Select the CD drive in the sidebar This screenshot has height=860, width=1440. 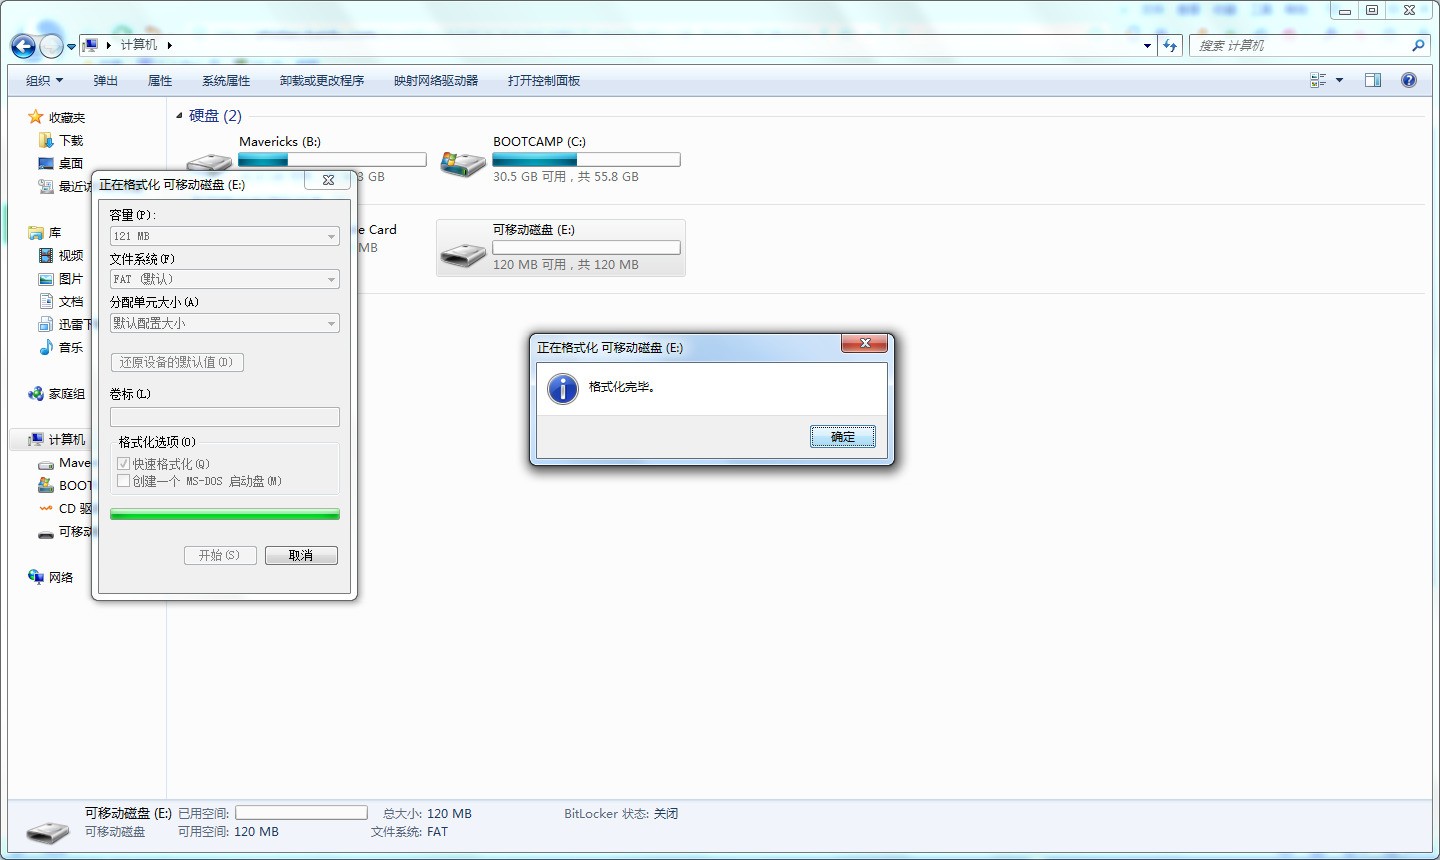(64, 509)
